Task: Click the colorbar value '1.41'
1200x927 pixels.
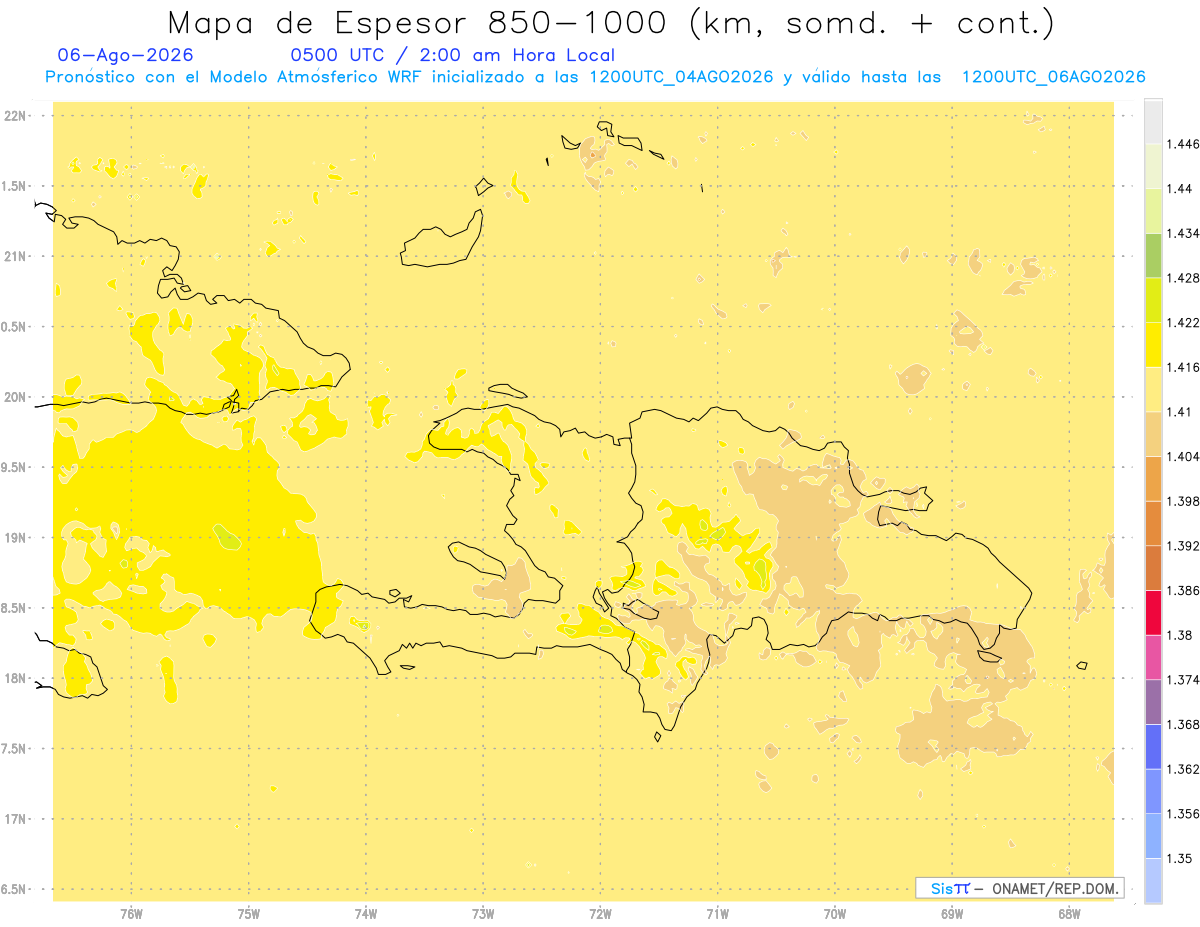Action: [x=1178, y=412]
